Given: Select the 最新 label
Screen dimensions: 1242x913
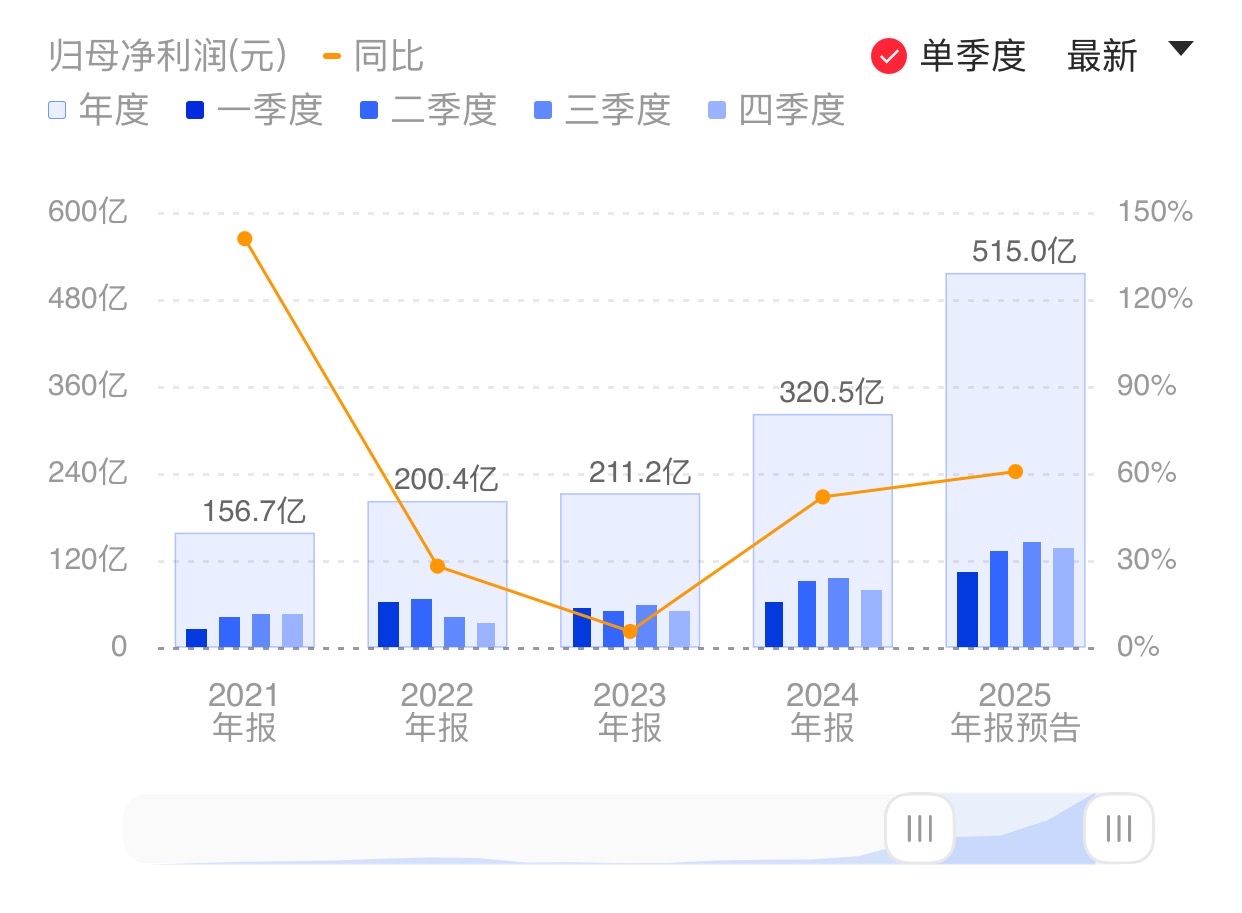Looking at the screenshot, I should click(1102, 56).
